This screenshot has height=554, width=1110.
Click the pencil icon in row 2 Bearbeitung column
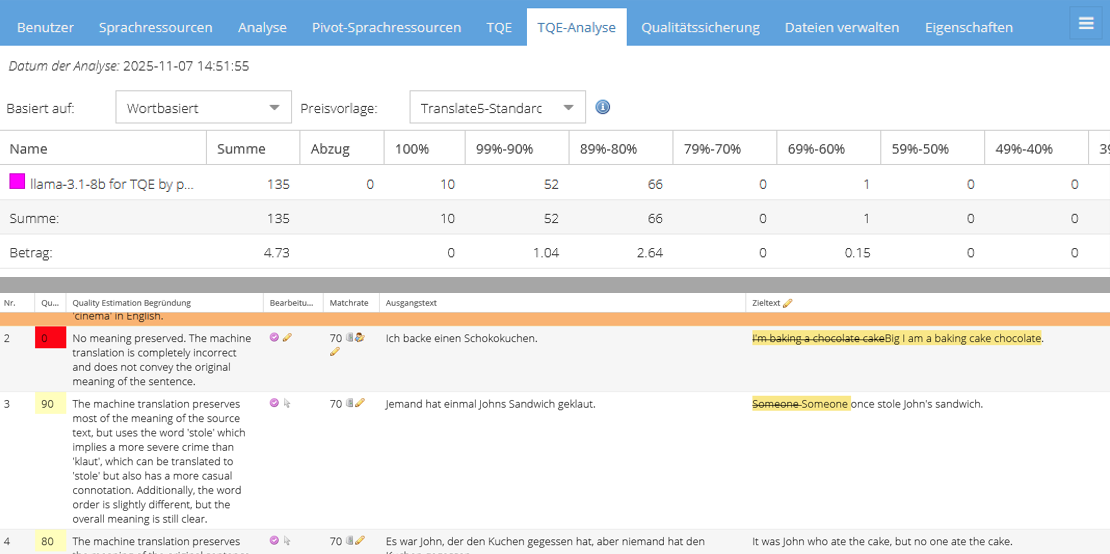click(x=287, y=338)
